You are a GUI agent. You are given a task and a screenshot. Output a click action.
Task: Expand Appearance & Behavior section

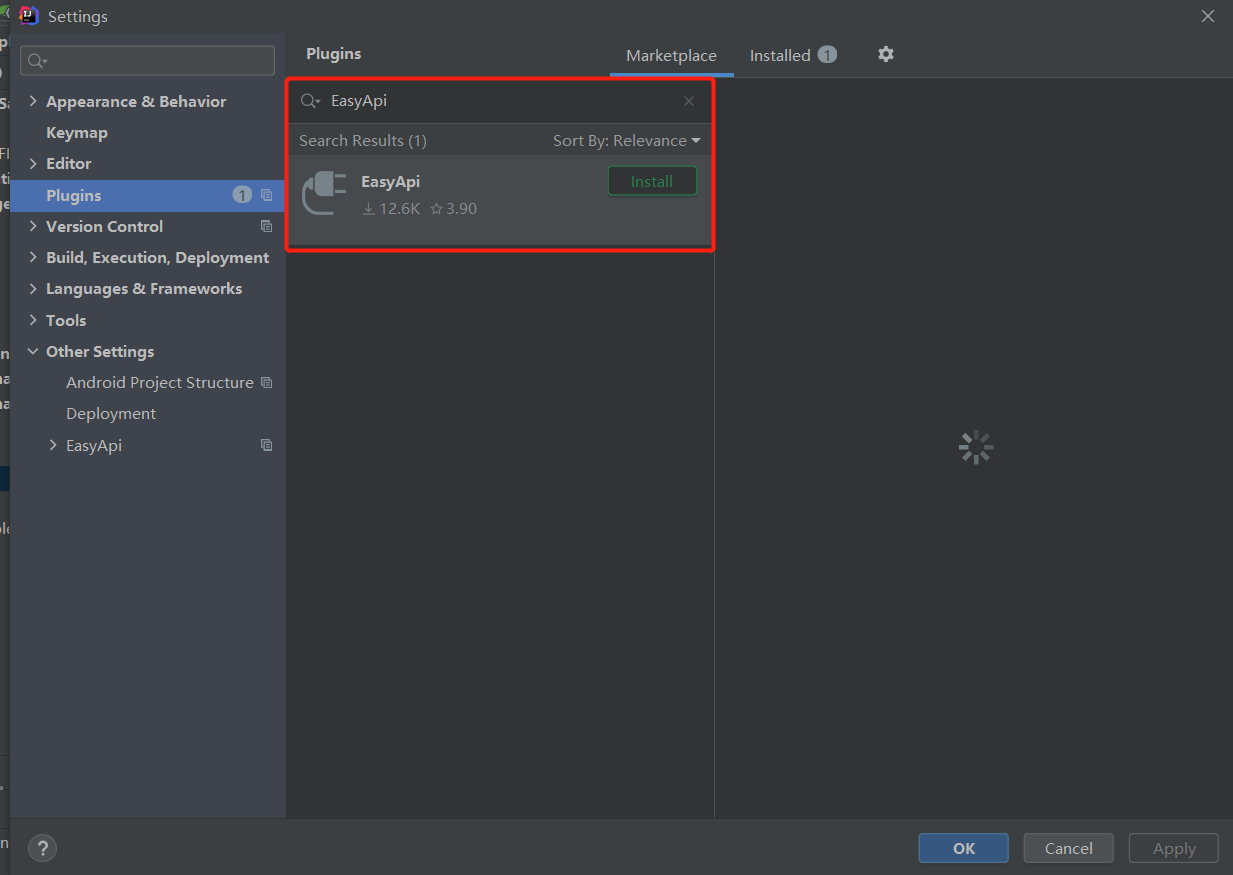click(34, 101)
